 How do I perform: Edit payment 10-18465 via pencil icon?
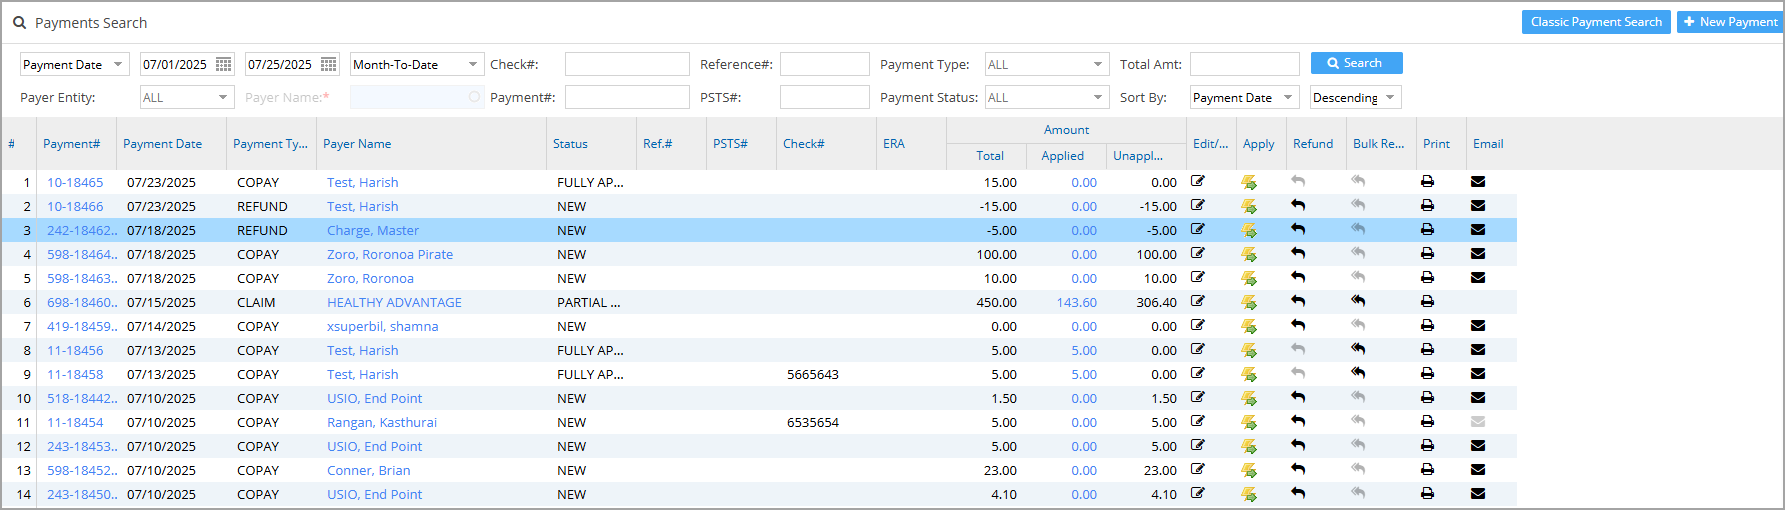click(x=1197, y=182)
